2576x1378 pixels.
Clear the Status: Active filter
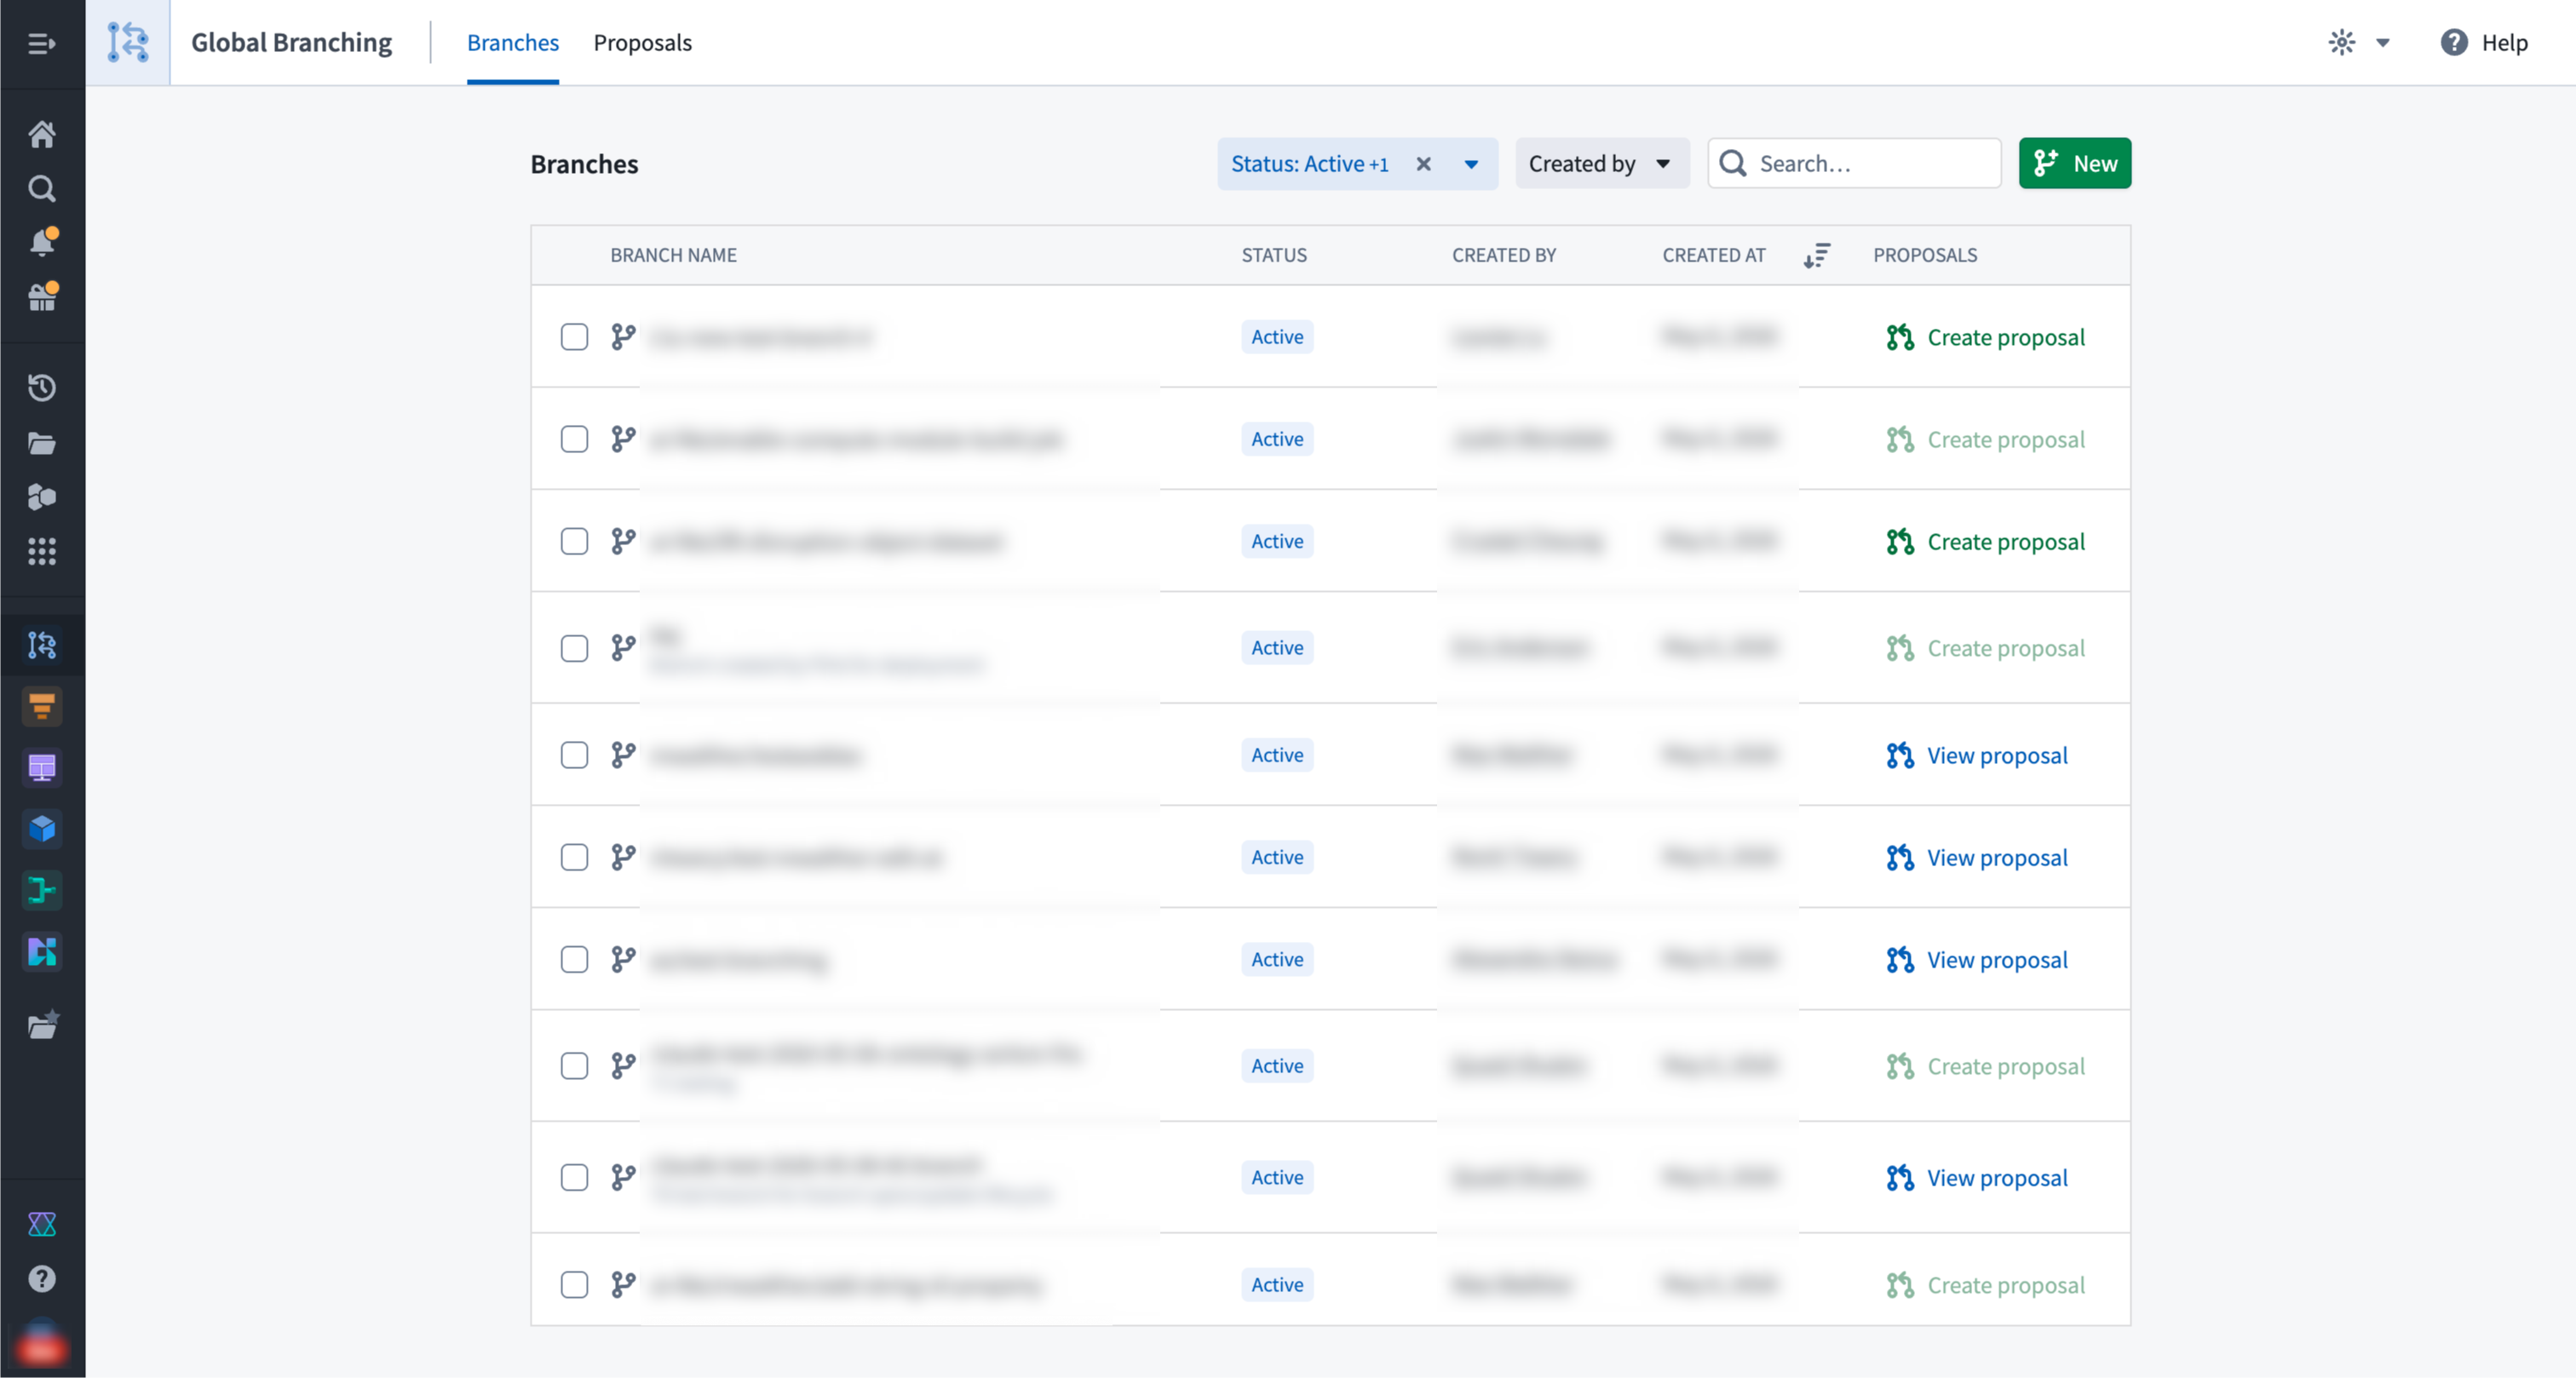point(1423,164)
